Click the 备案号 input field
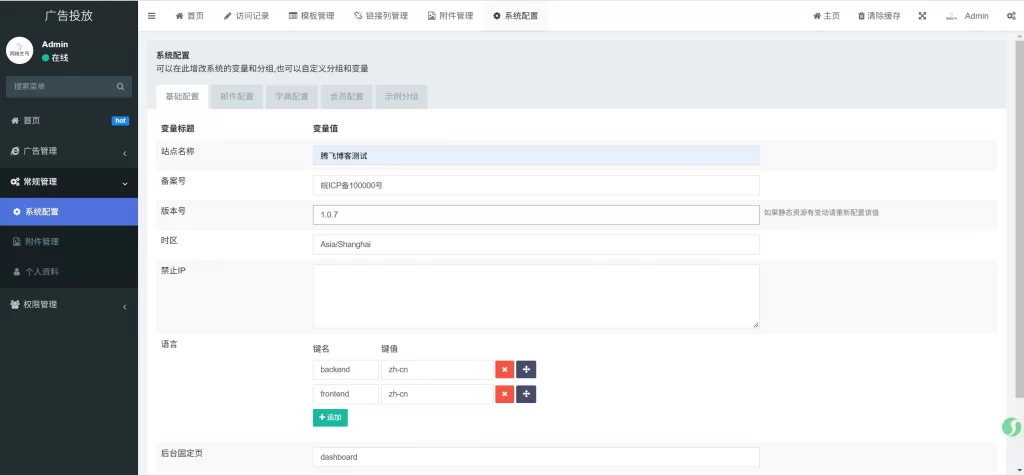 point(536,186)
